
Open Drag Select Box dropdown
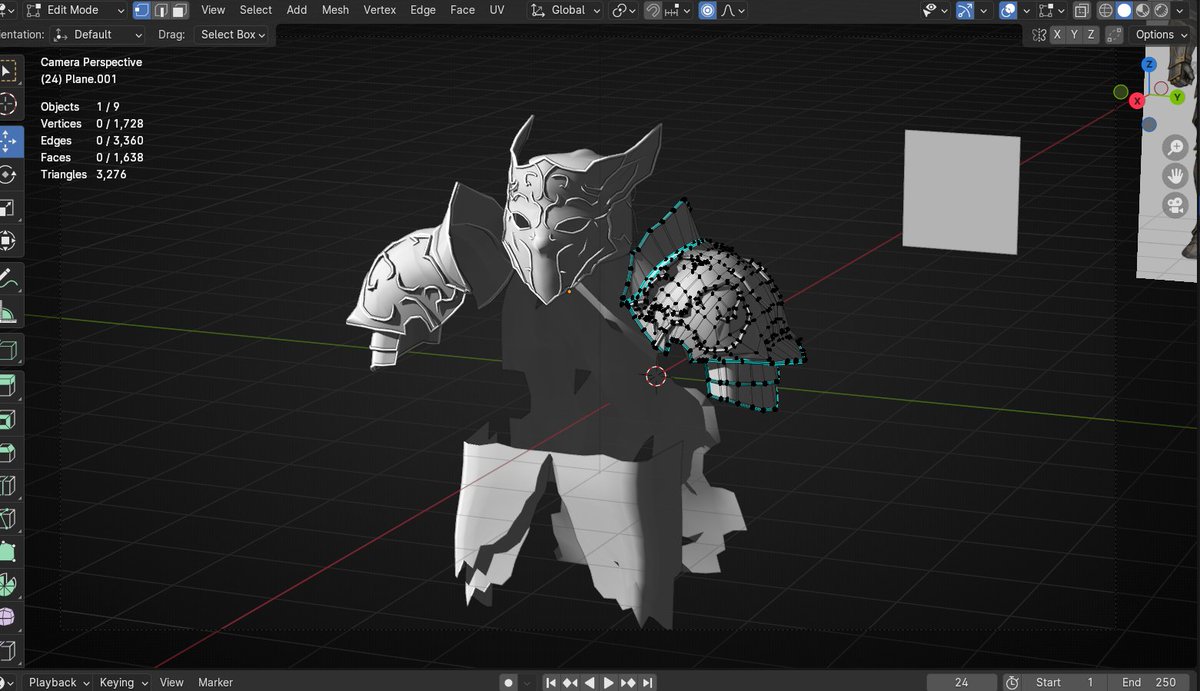tap(233, 34)
